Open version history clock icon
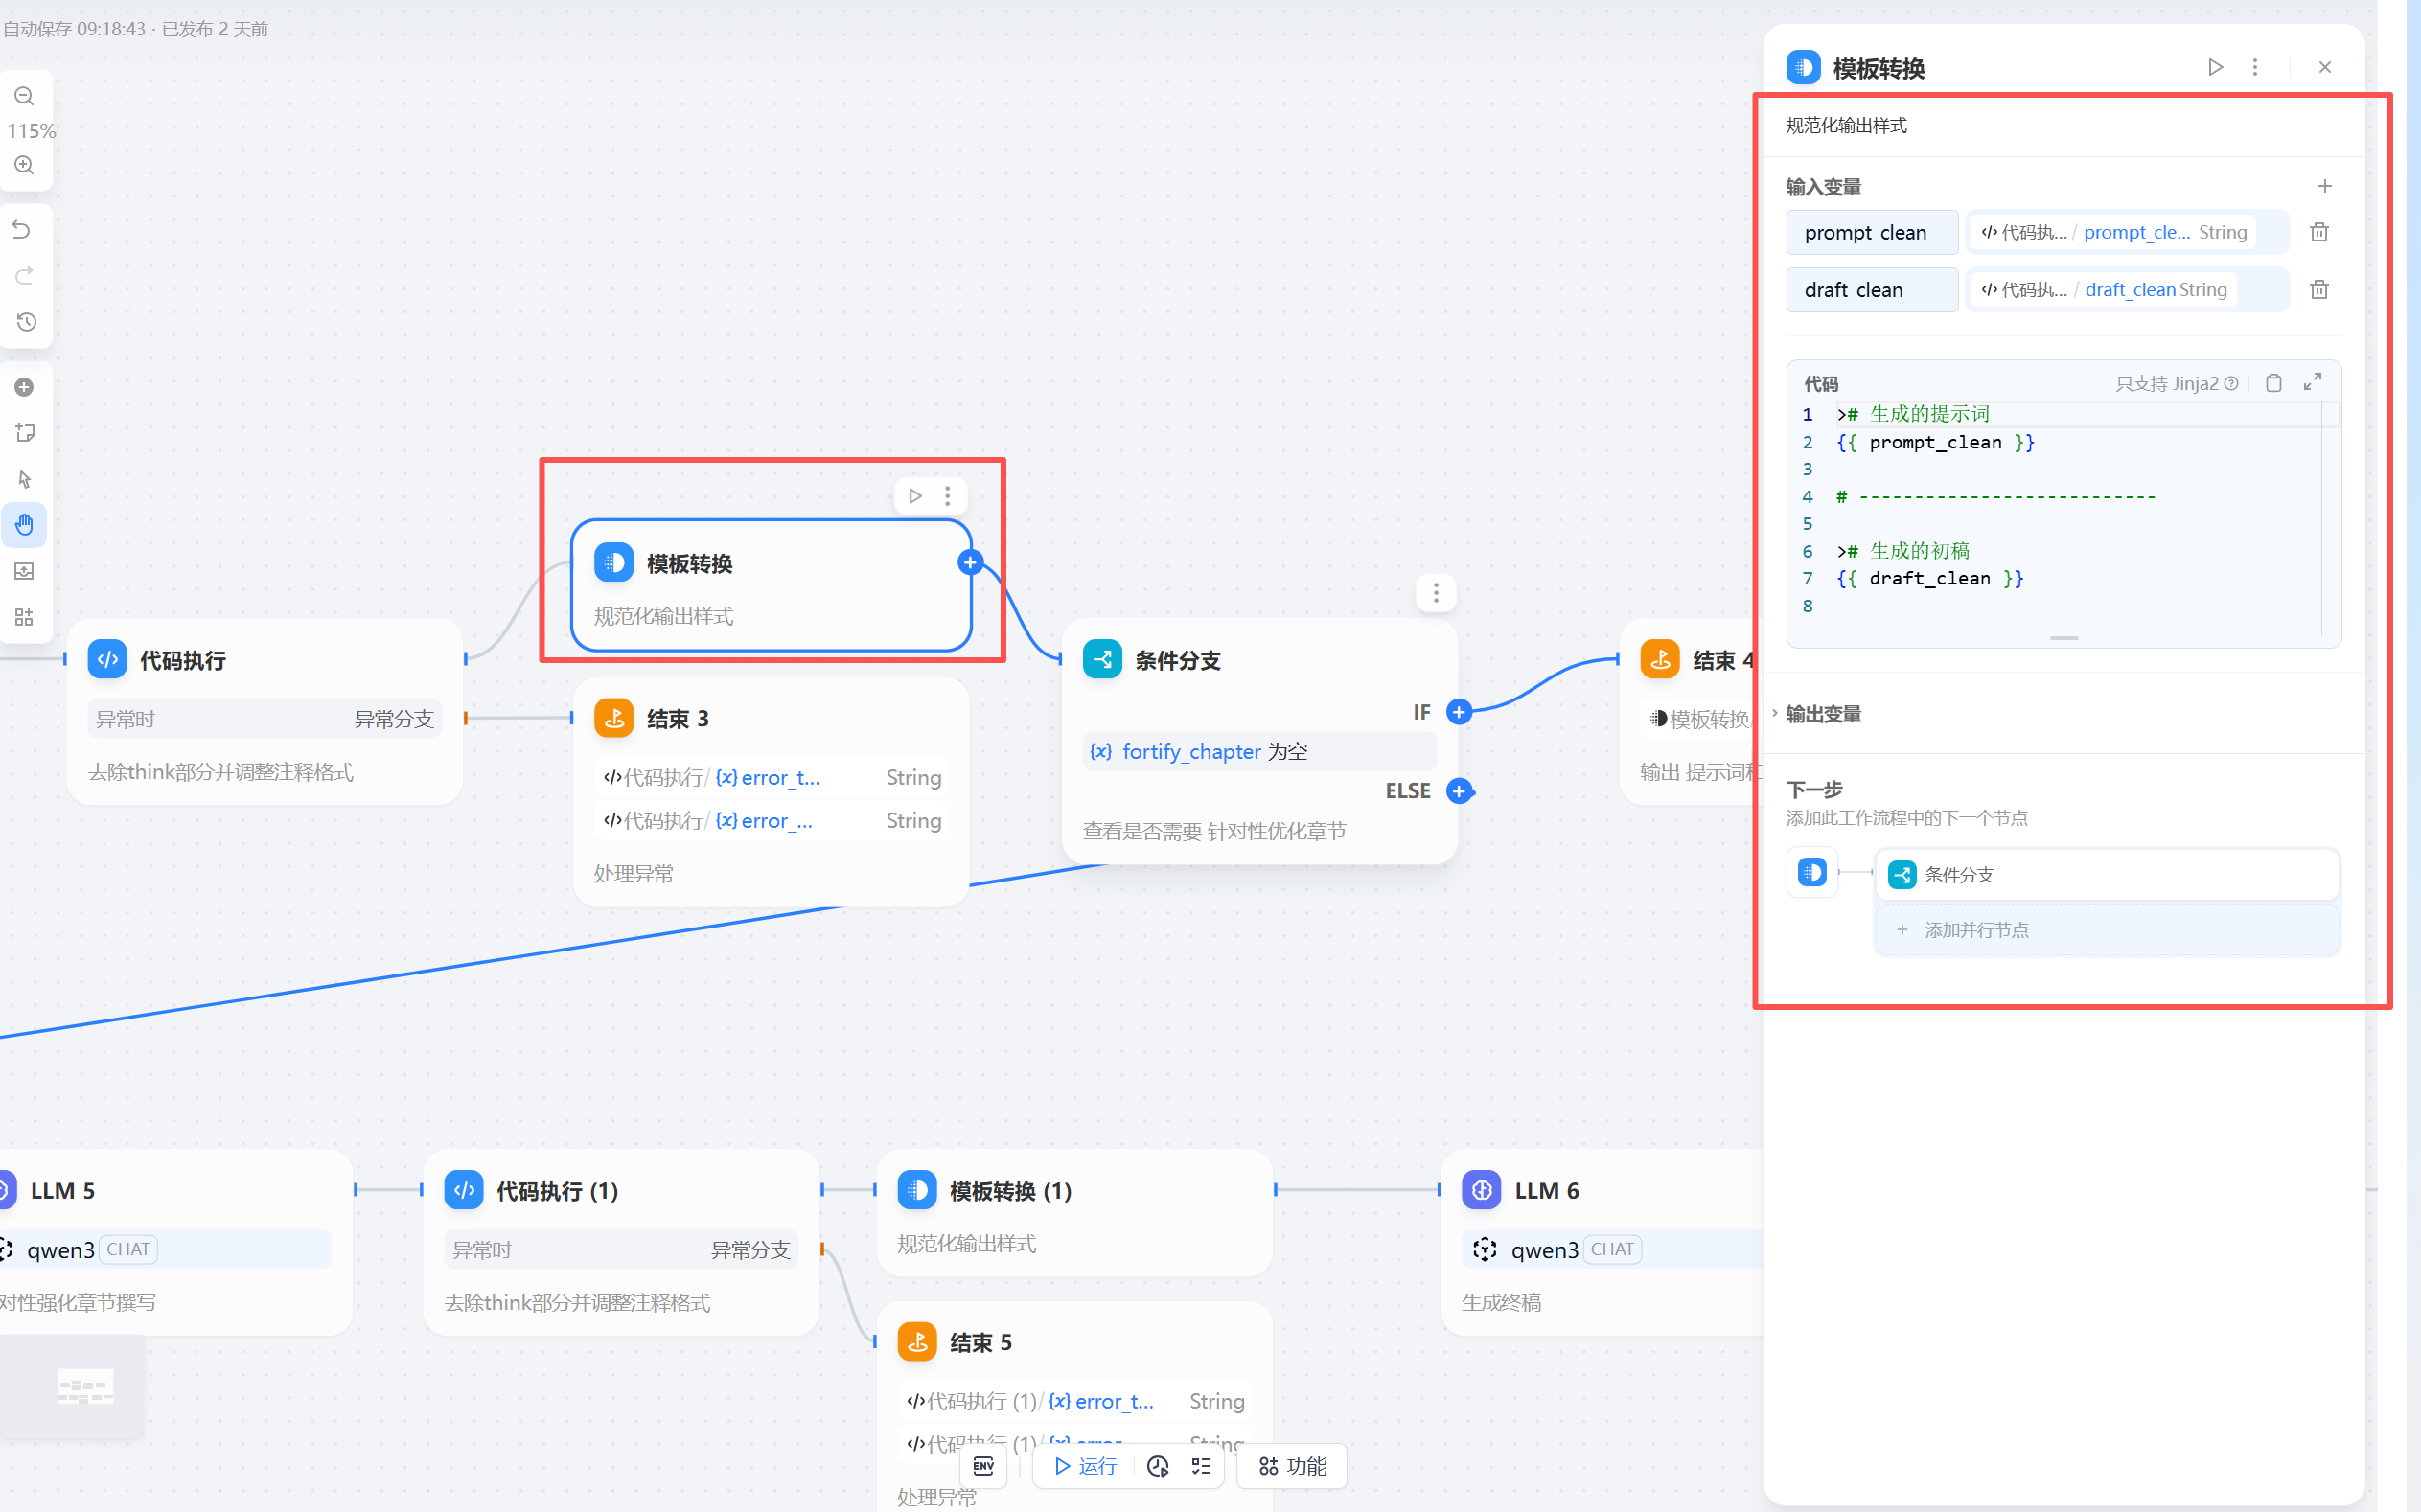Viewport: 2421px width, 1512px height. 25,322
